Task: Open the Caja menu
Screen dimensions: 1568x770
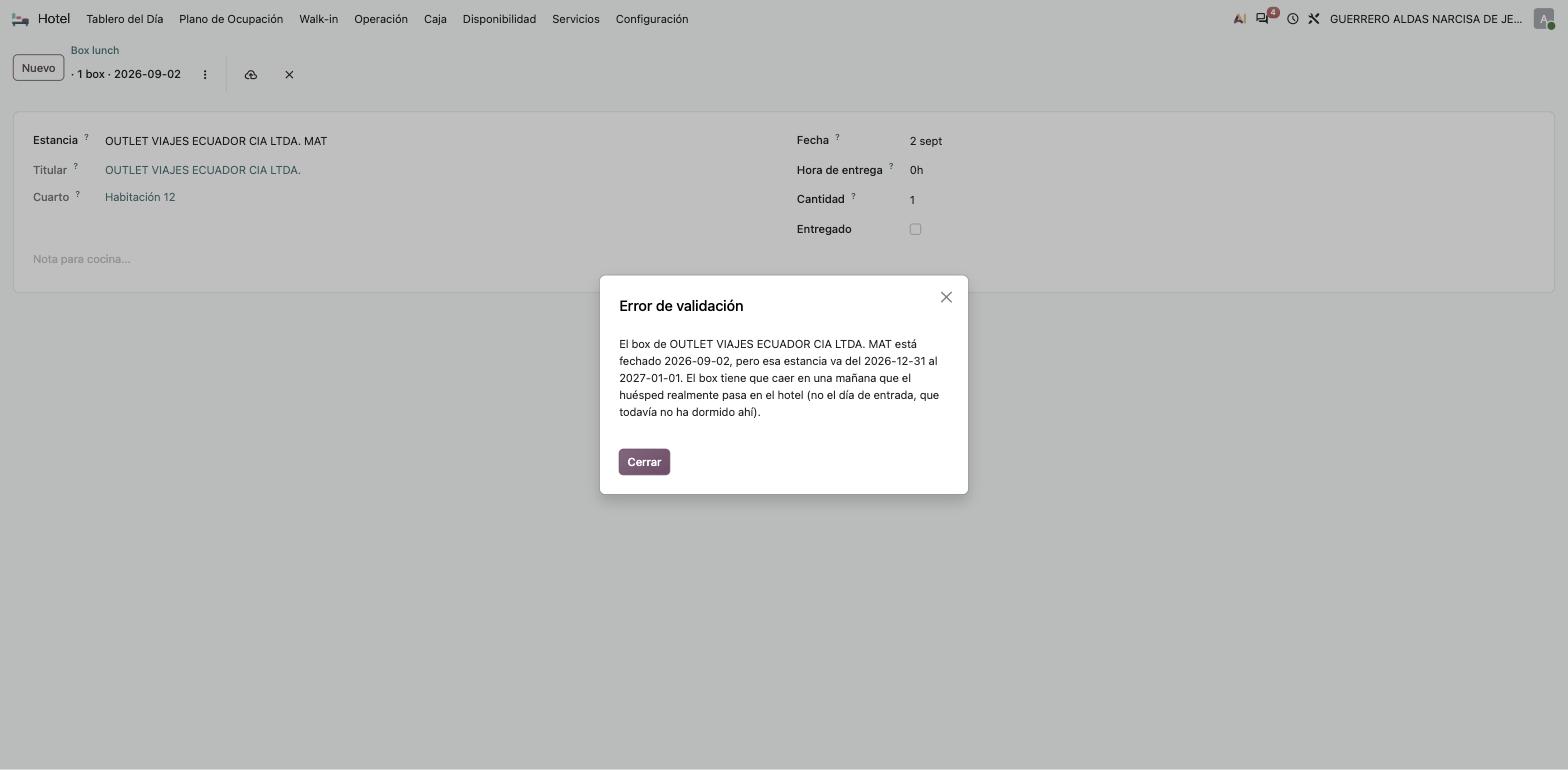Action: (x=435, y=19)
